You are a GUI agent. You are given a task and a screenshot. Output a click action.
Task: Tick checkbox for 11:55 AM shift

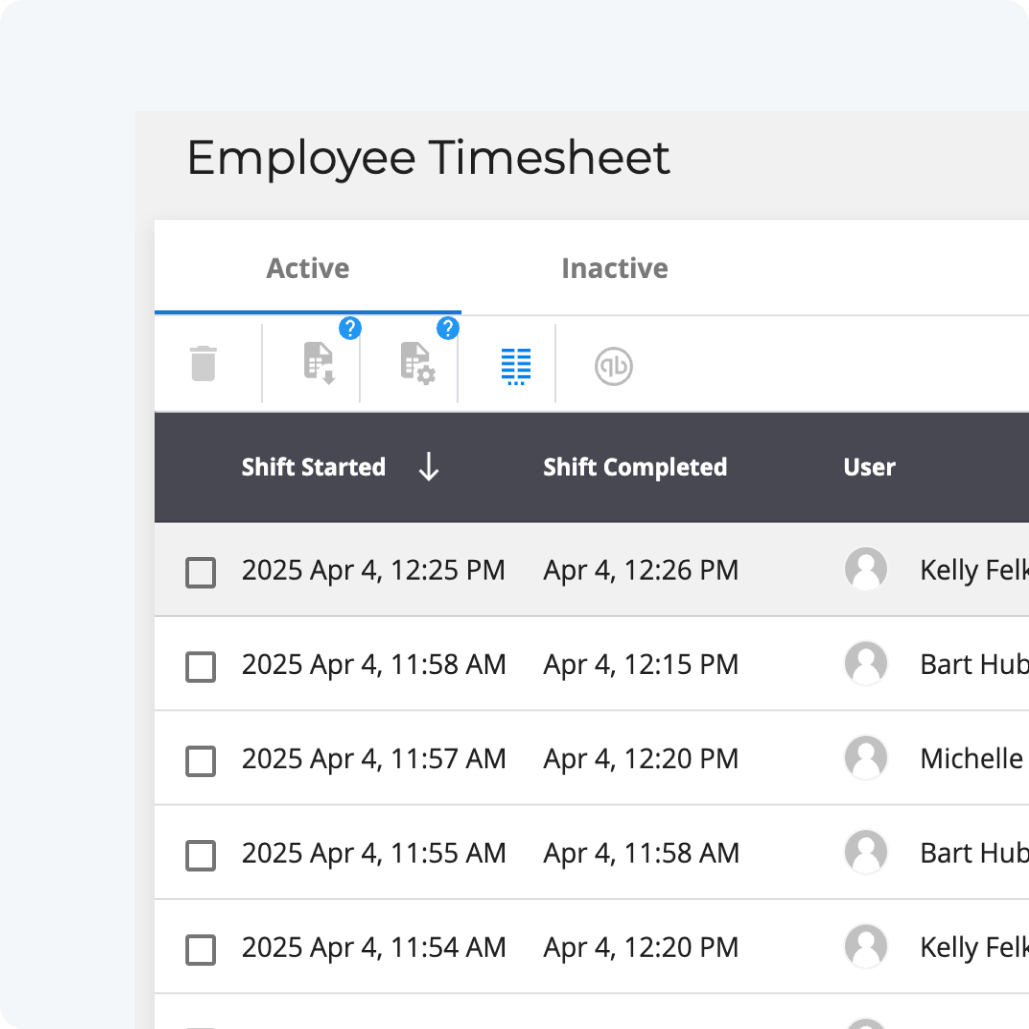tap(200, 855)
